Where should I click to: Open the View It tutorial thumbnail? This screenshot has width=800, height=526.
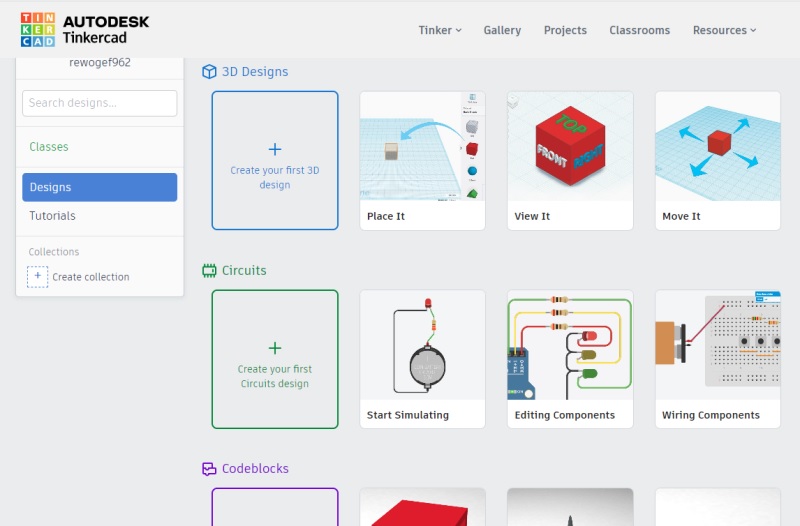pyautogui.click(x=570, y=146)
